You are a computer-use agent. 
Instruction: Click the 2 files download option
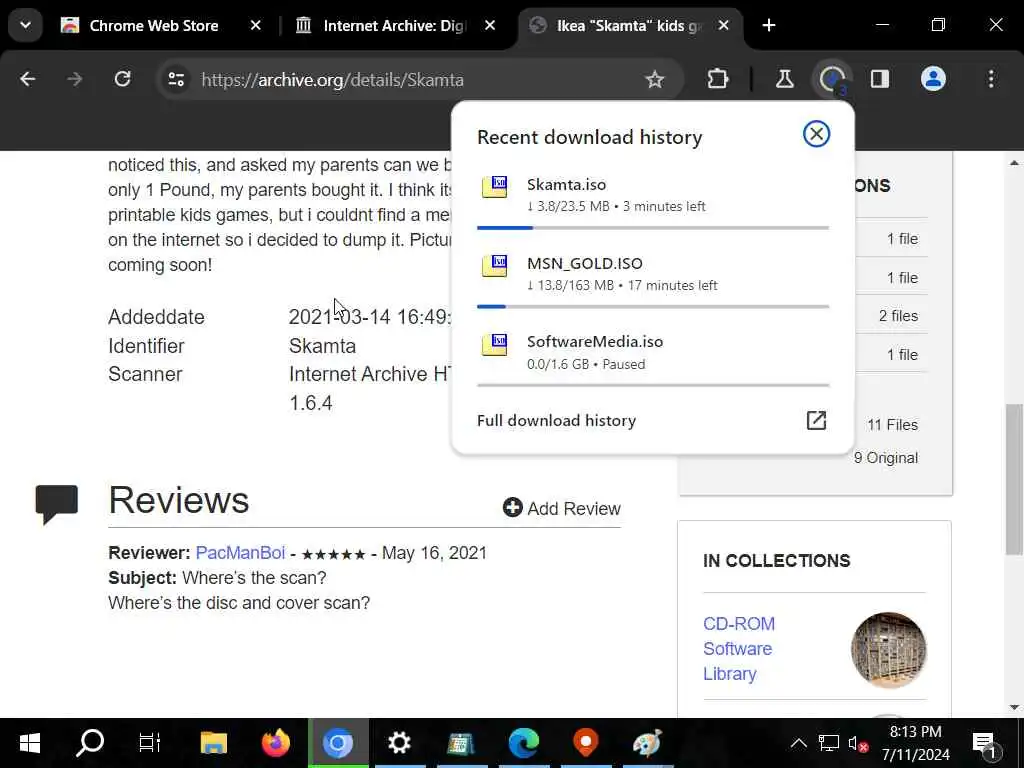coord(898,315)
